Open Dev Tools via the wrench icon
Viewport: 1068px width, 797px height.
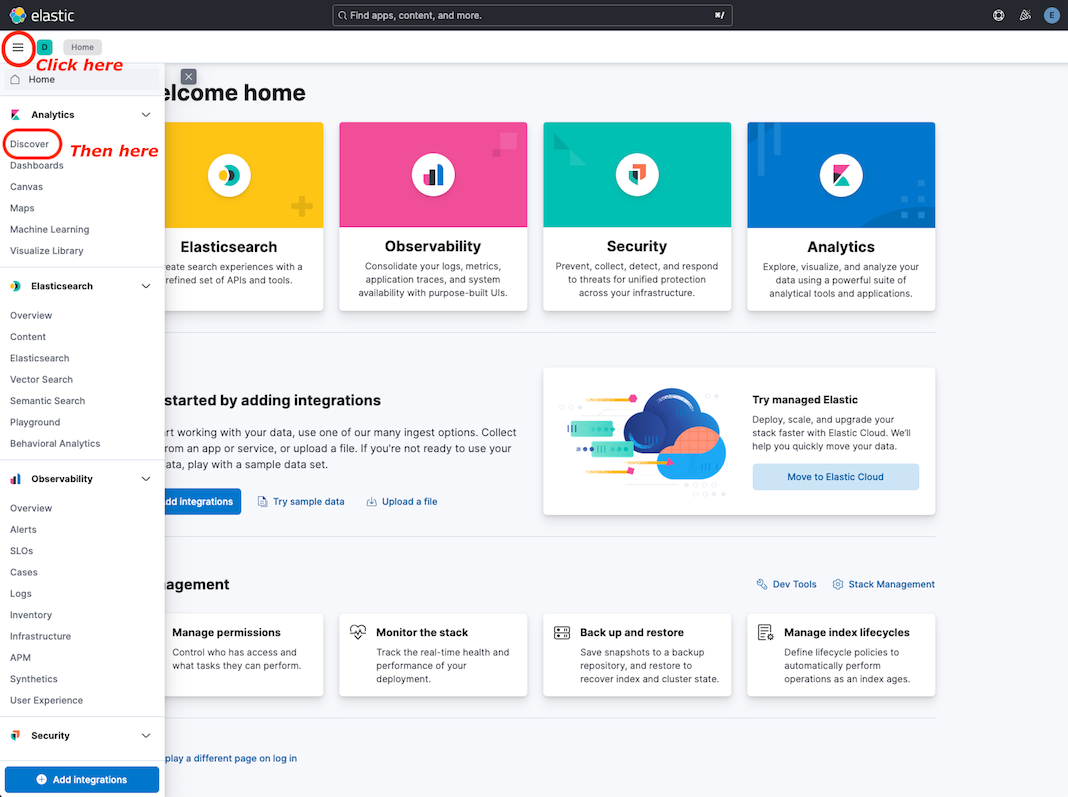786,584
